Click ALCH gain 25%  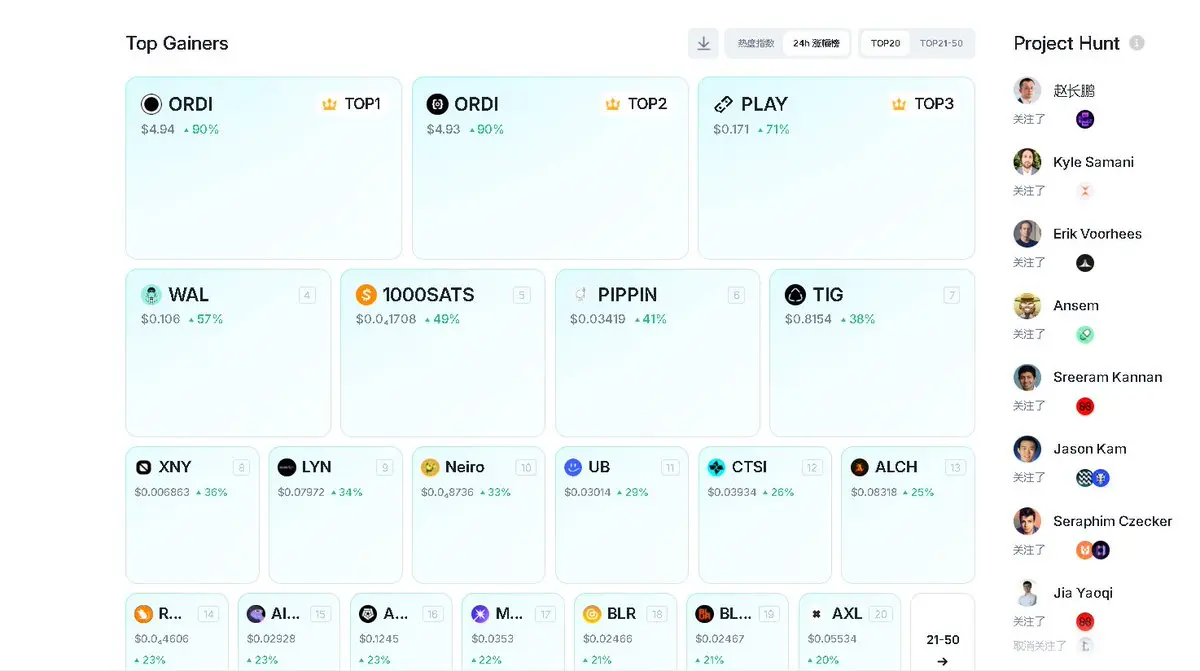coord(916,493)
